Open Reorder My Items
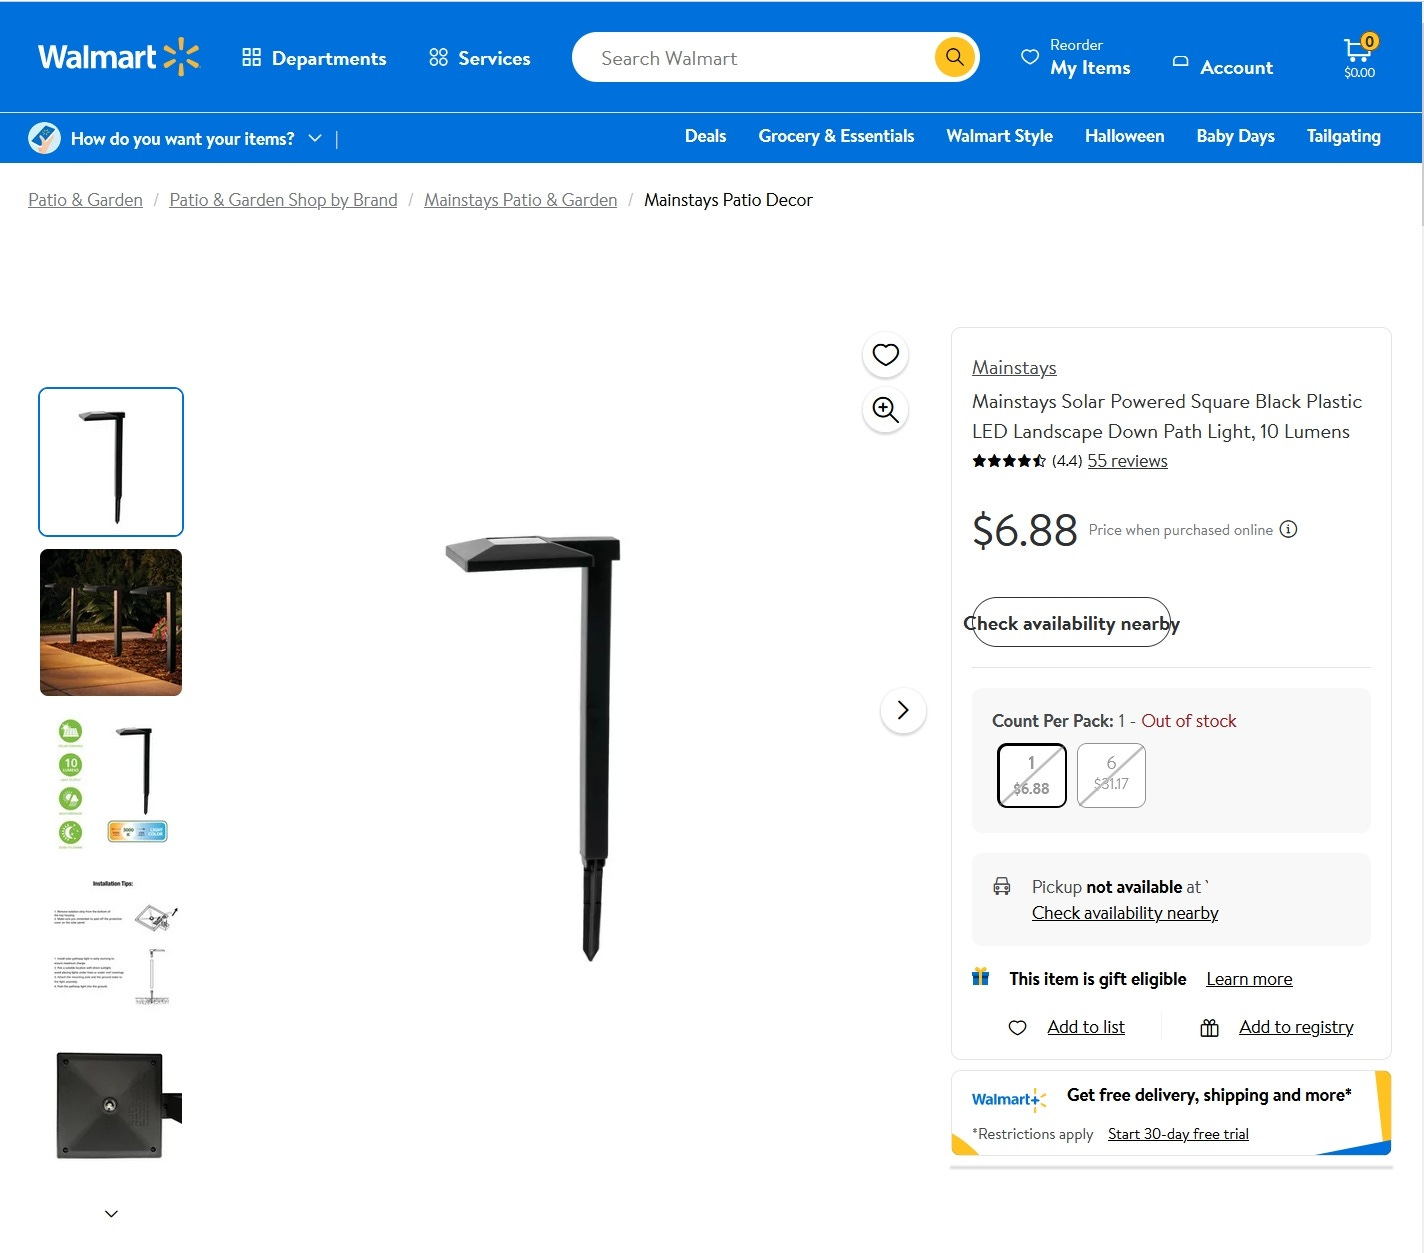1424x1253 pixels. (1075, 58)
